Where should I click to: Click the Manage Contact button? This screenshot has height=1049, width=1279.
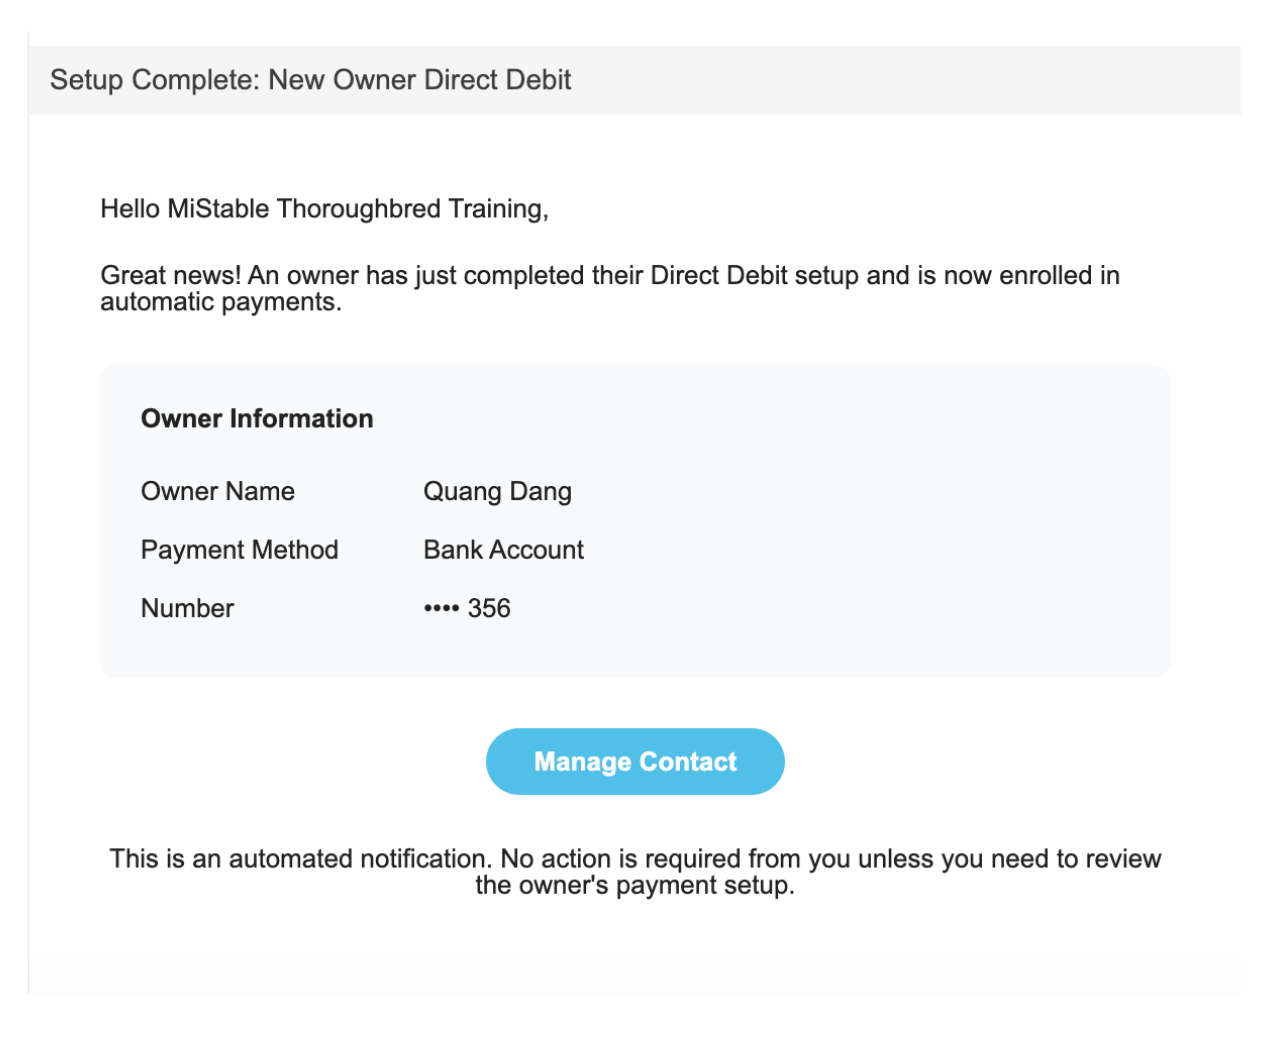pos(635,762)
